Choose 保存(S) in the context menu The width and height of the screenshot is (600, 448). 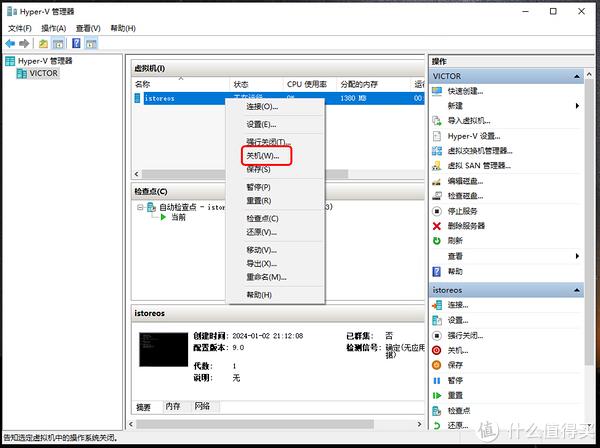coord(276,169)
